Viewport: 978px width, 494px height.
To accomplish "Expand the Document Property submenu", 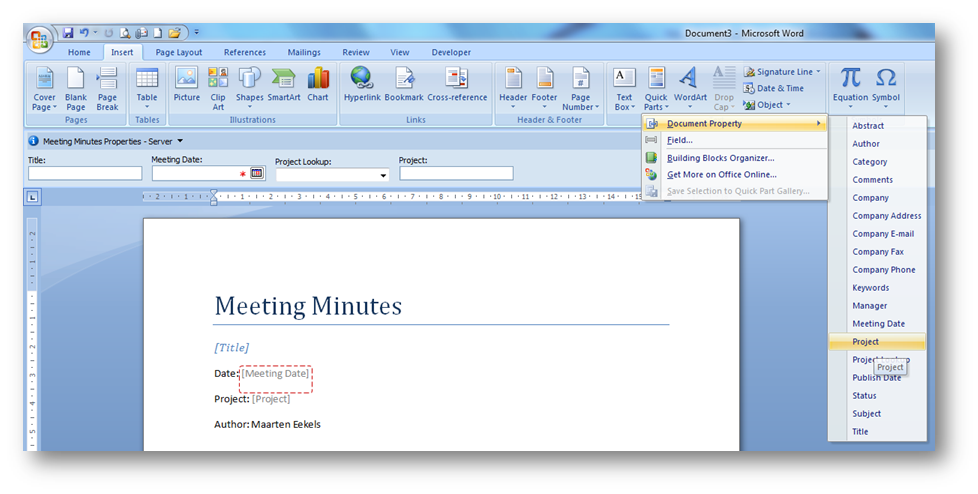I will click(x=735, y=124).
